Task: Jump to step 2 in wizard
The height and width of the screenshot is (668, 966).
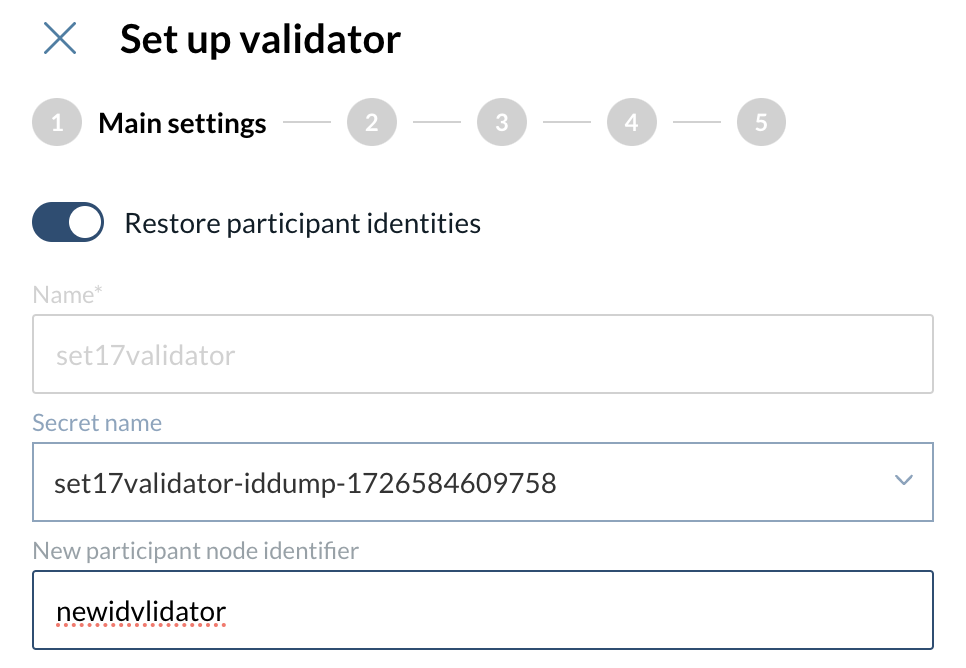Action: click(x=371, y=123)
